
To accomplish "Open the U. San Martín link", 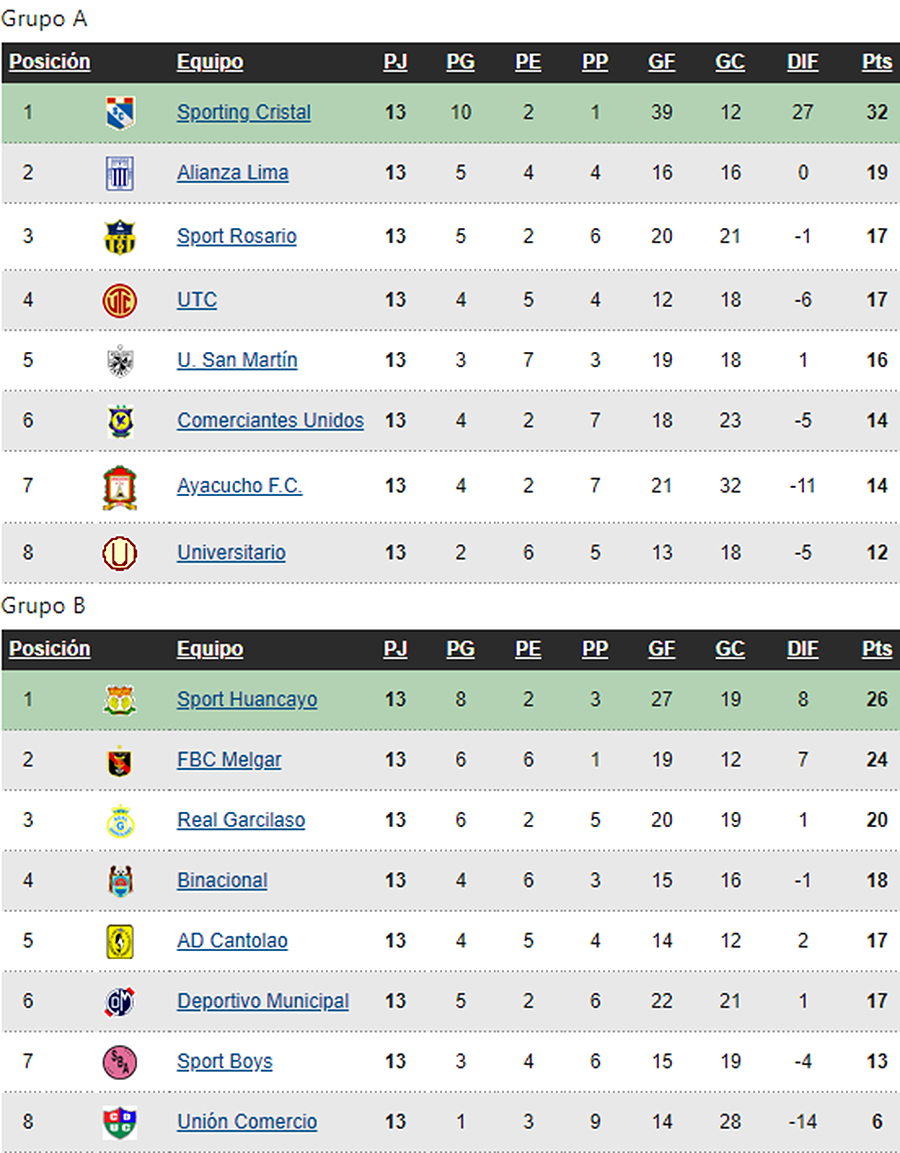I will pos(238,360).
